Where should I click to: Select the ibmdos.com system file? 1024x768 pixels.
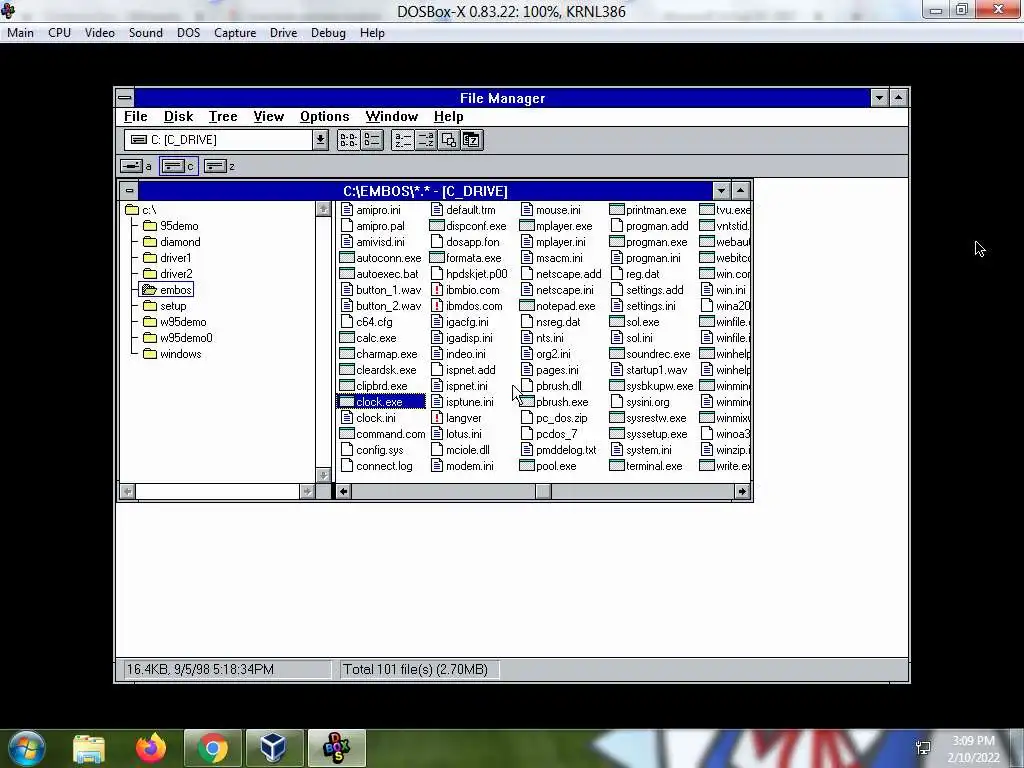tap(467, 306)
